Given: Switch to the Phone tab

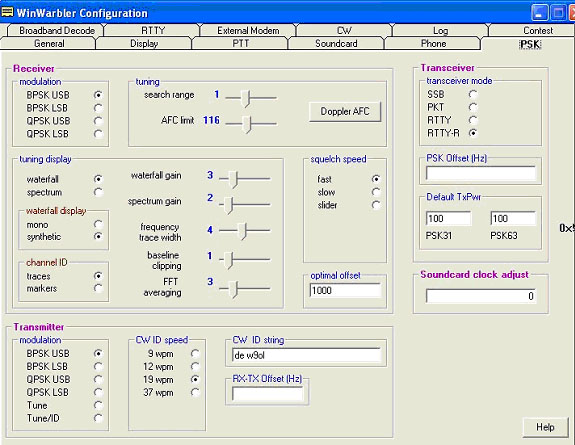Looking at the screenshot, I should point(433,43).
